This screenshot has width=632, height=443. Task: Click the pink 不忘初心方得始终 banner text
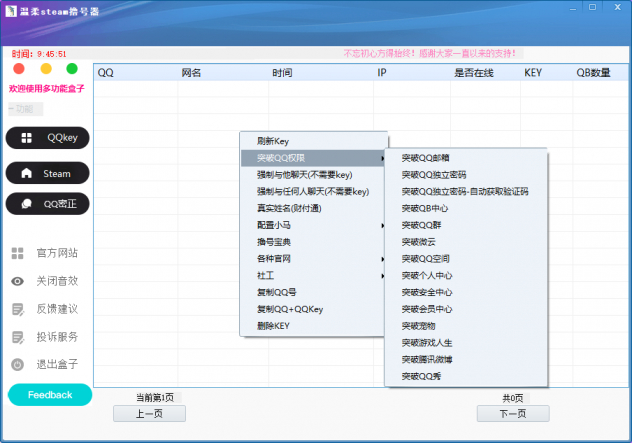pos(430,53)
